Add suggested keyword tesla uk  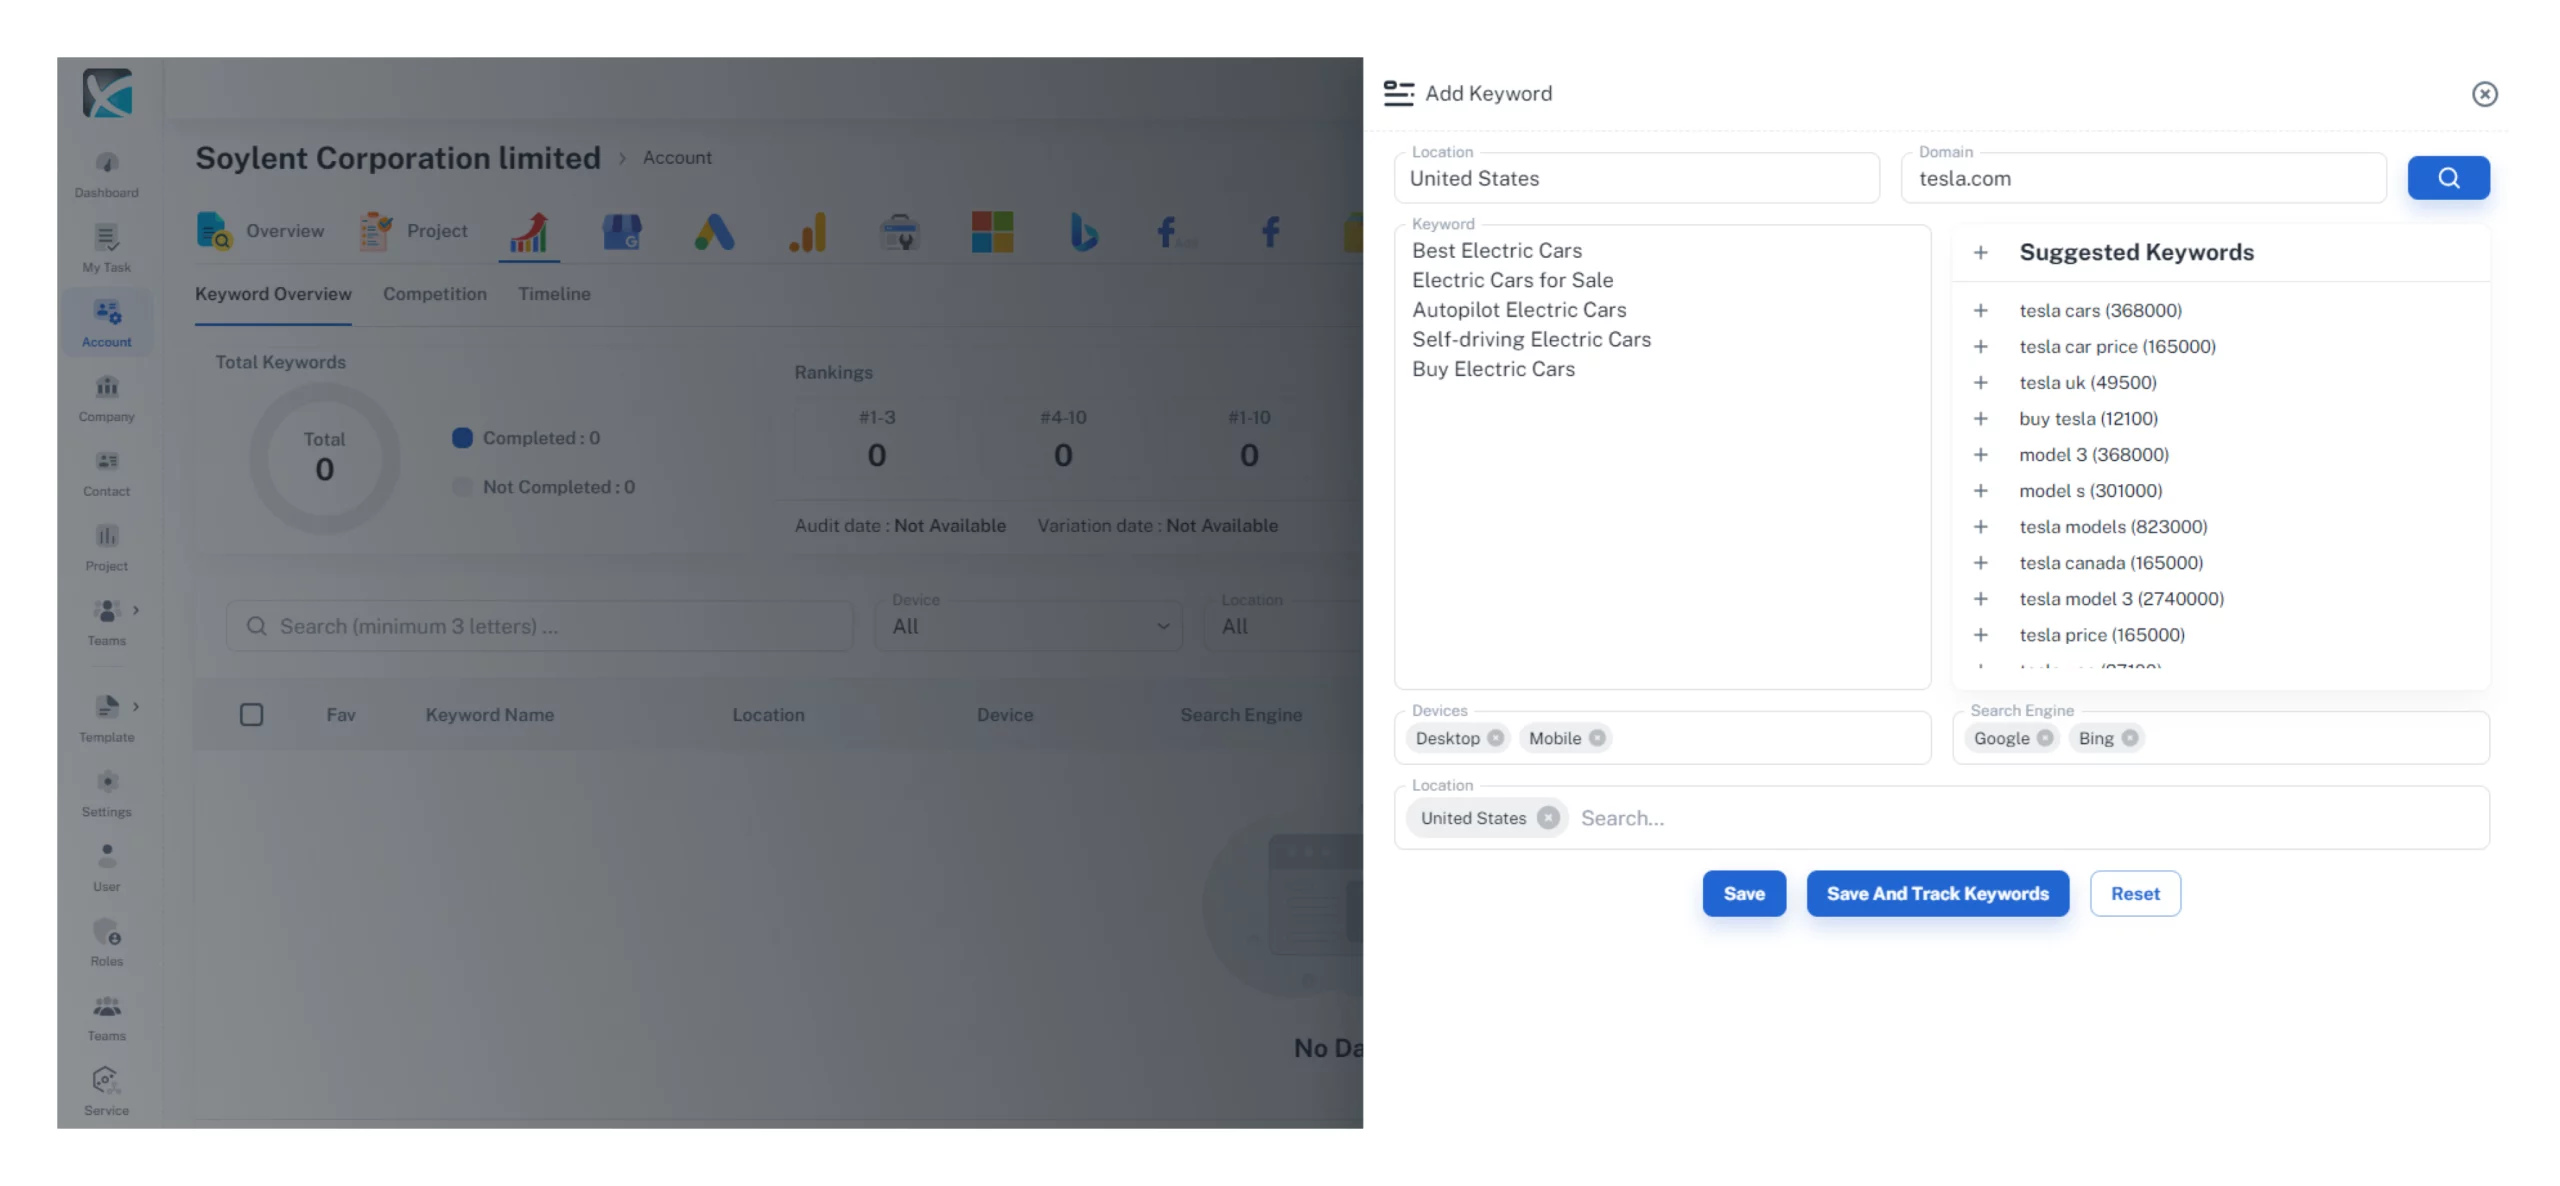tap(1980, 383)
